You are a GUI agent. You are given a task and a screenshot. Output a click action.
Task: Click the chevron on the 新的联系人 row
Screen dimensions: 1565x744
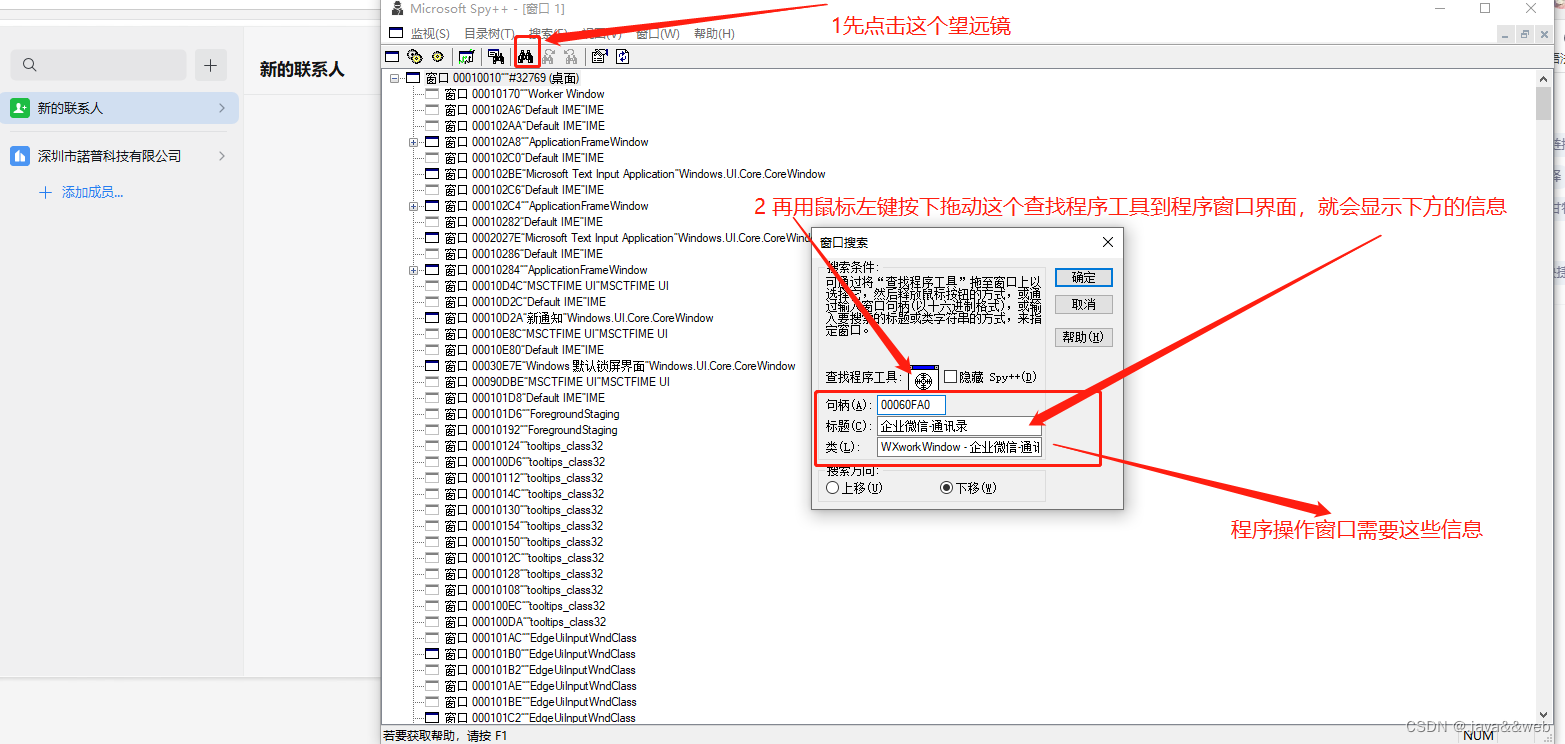[221, 108]
